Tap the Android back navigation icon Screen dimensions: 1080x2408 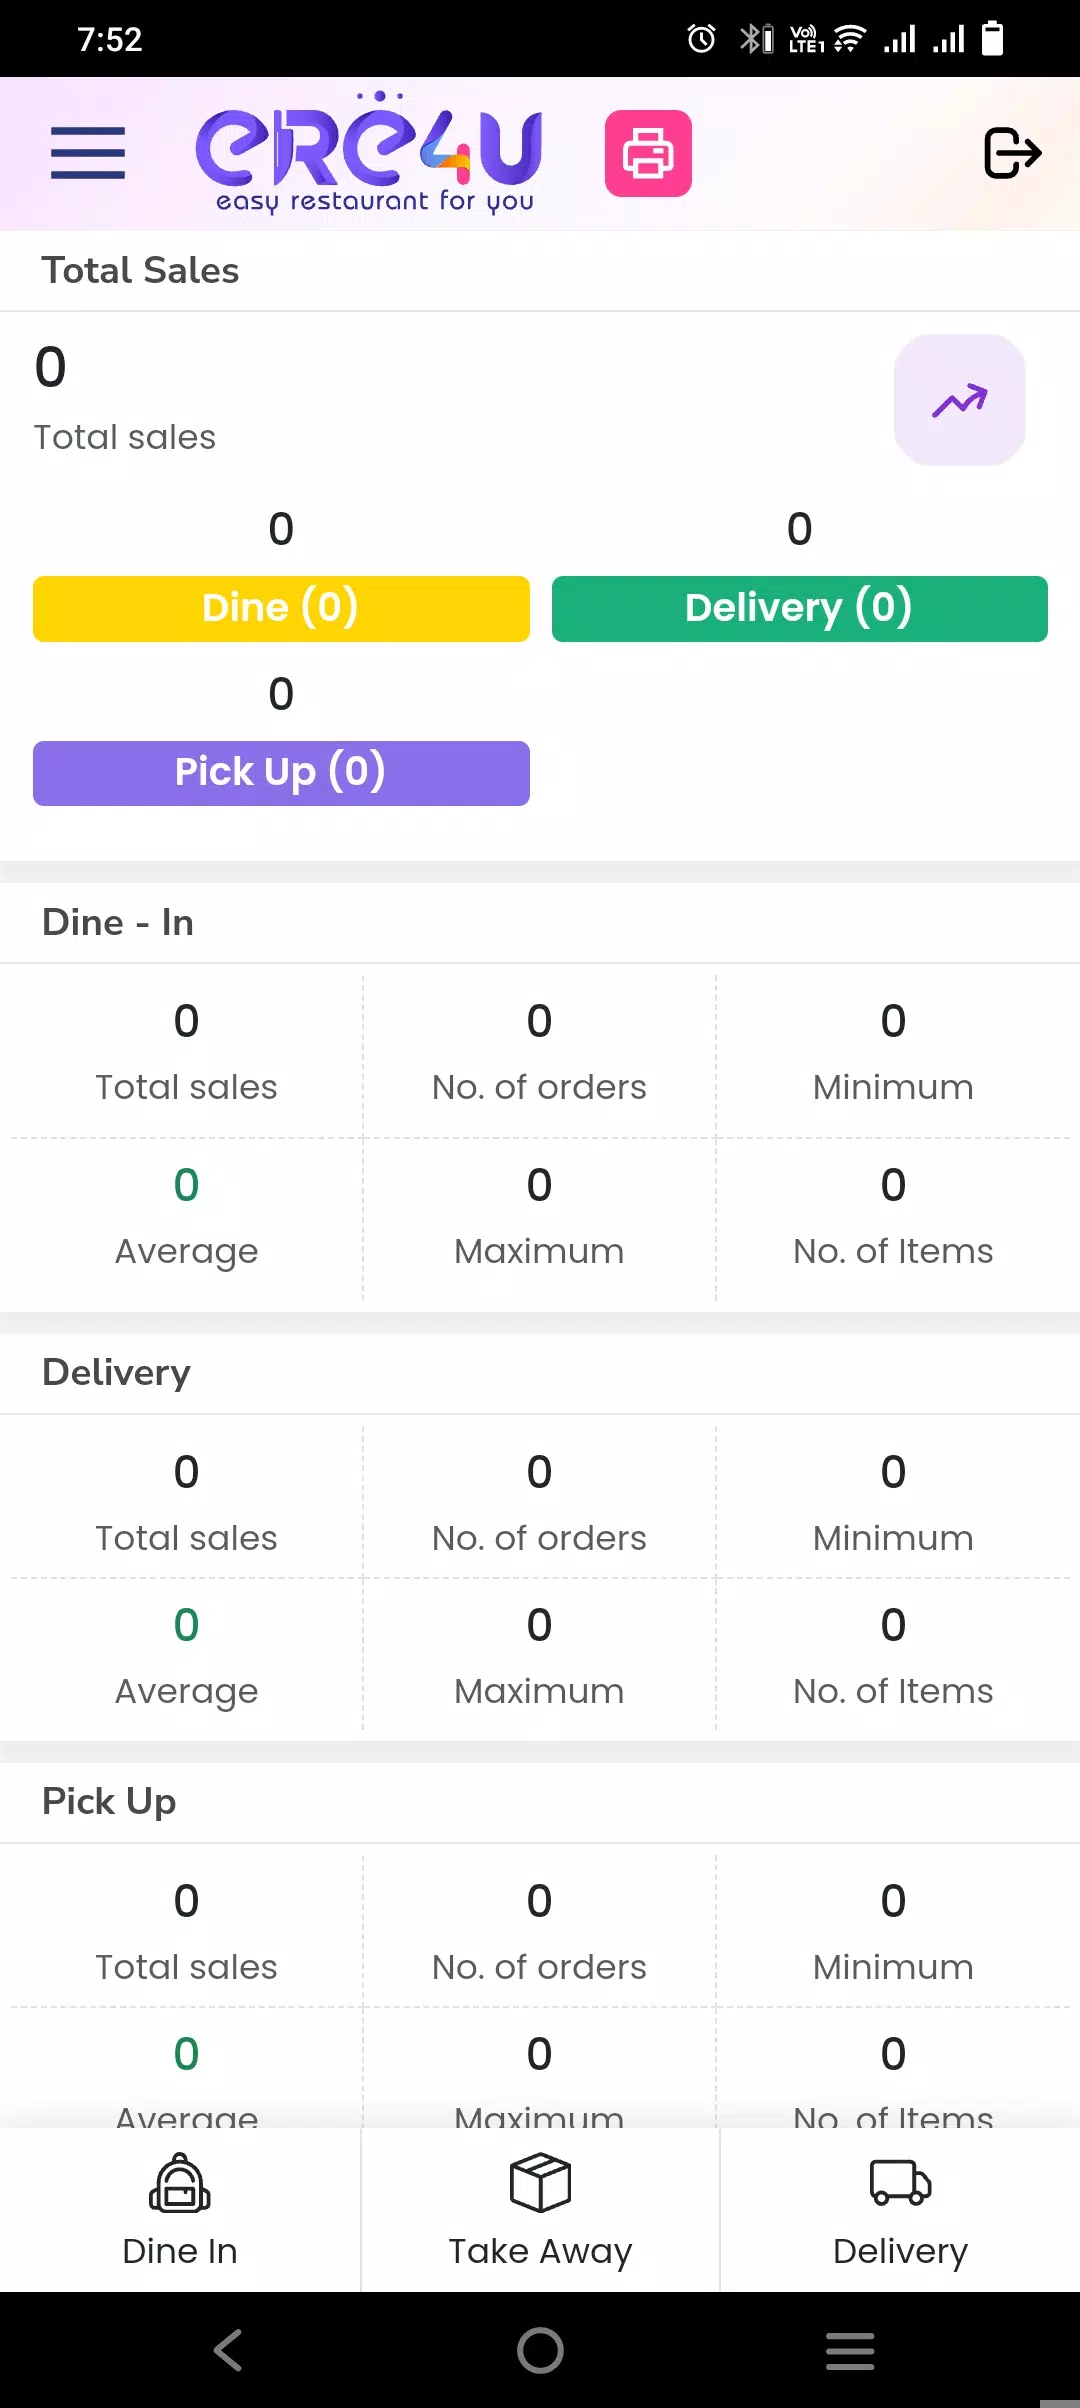228,2350
